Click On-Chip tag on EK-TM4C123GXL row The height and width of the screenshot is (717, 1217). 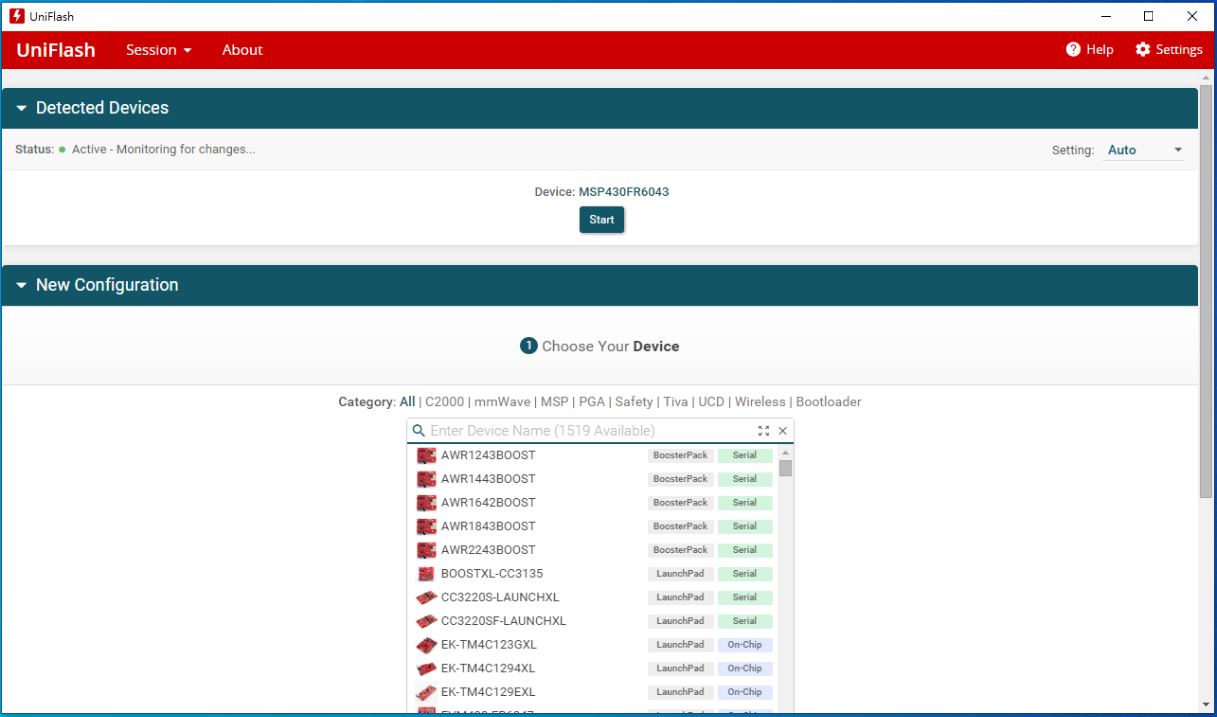tap(745, 645)
